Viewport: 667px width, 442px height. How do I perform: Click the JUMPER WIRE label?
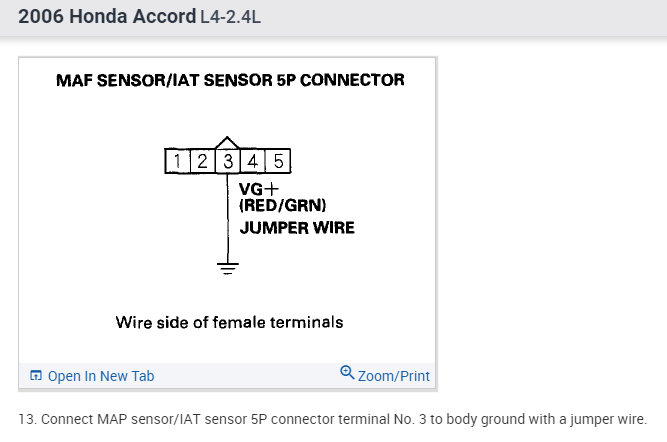pyautogui.click(x=297, y=228)
